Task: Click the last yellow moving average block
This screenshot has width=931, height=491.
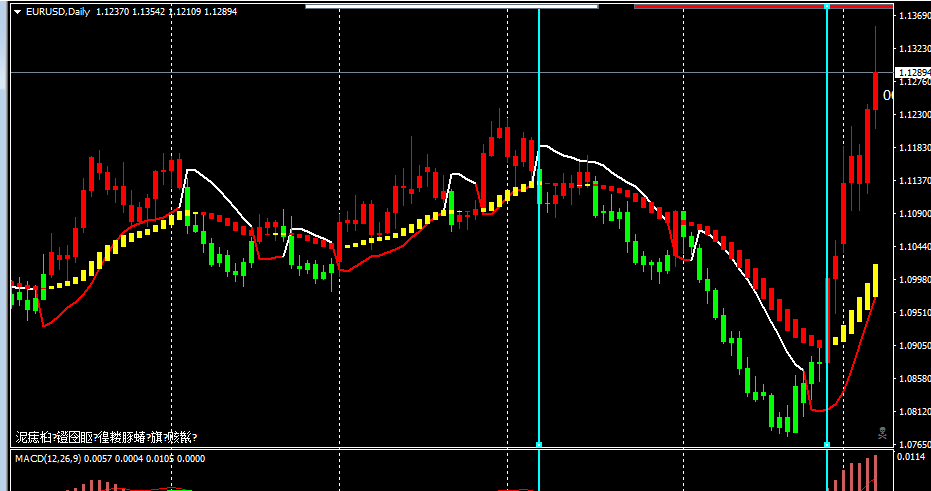Action: (x=875, y=280)
